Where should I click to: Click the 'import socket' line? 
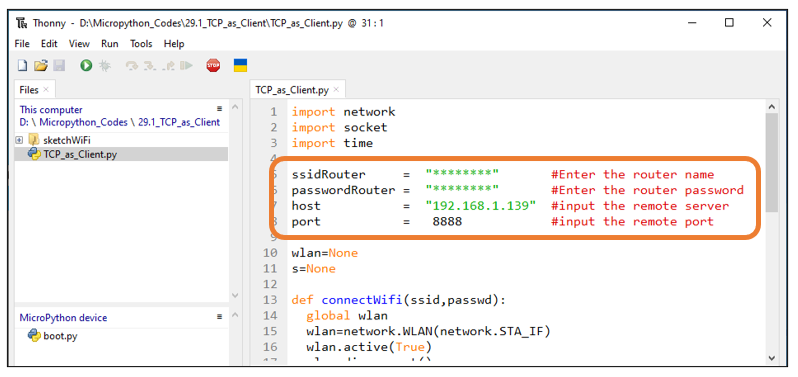coord(339,127)
